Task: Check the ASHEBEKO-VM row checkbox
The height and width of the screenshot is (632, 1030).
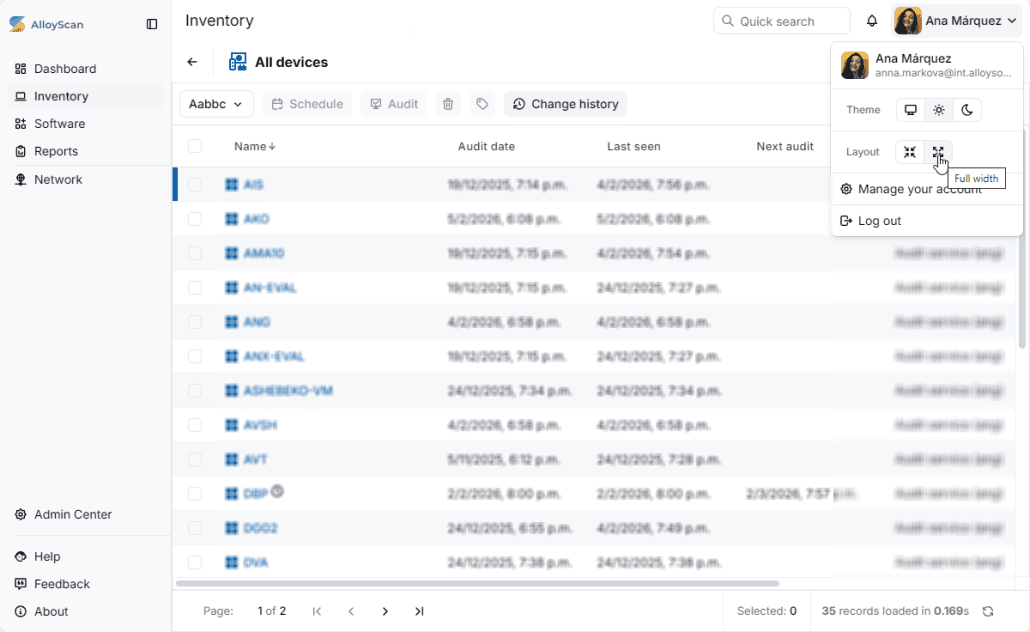Action: [x=195, y=390]
